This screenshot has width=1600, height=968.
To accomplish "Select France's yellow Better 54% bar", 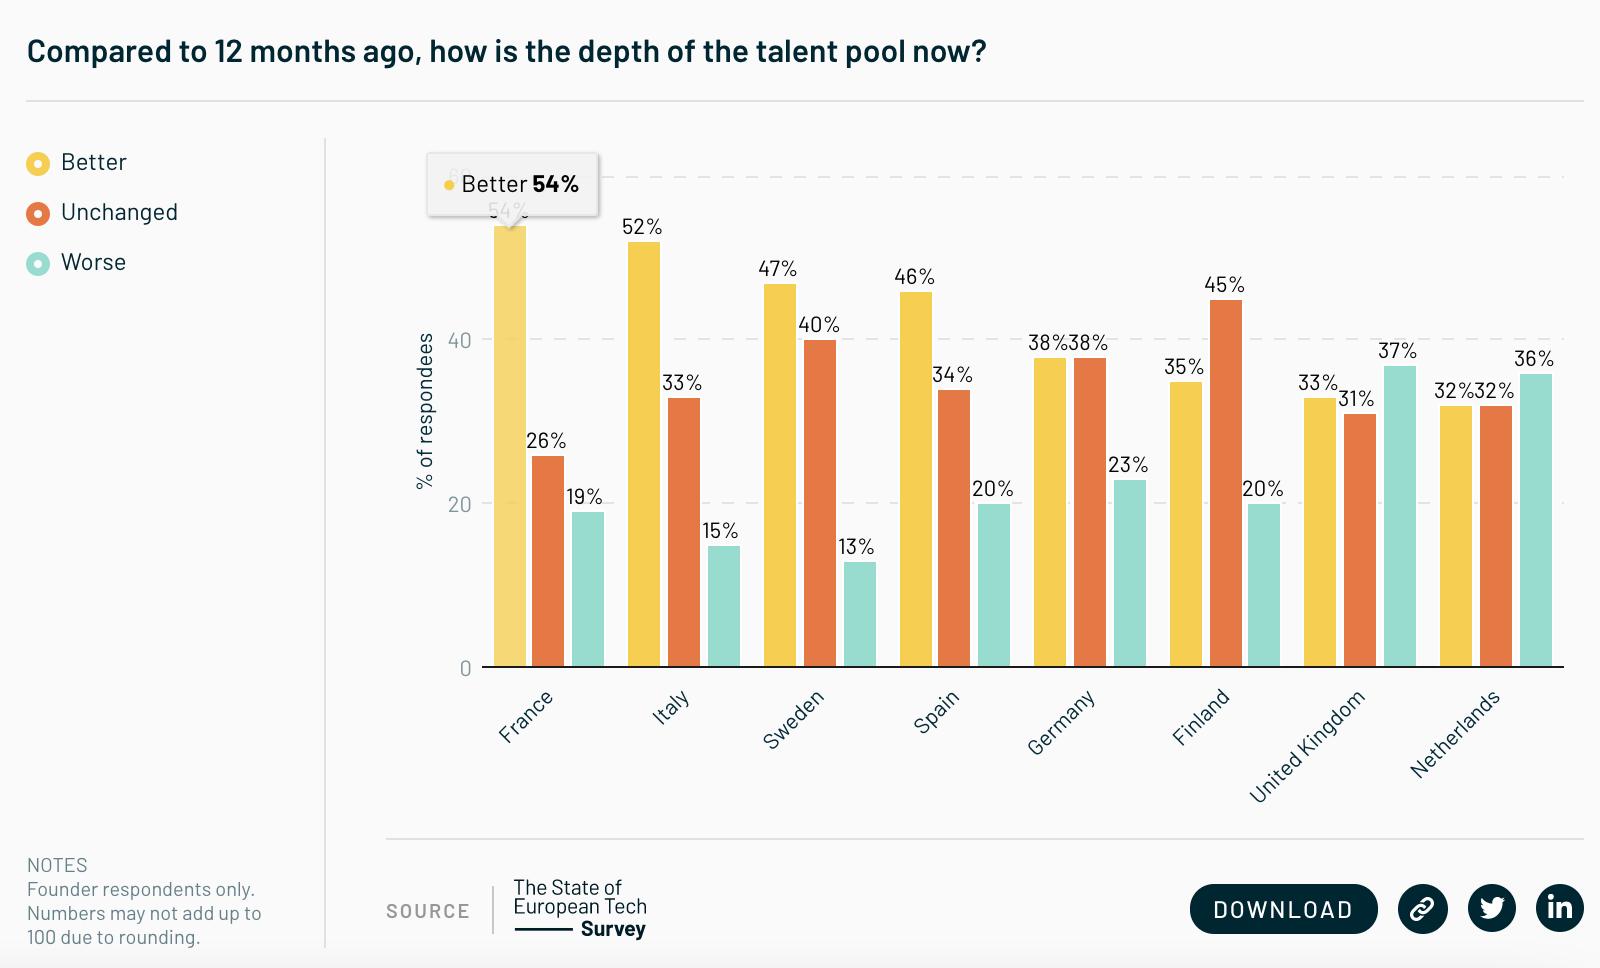I will [x=510, y=446].
